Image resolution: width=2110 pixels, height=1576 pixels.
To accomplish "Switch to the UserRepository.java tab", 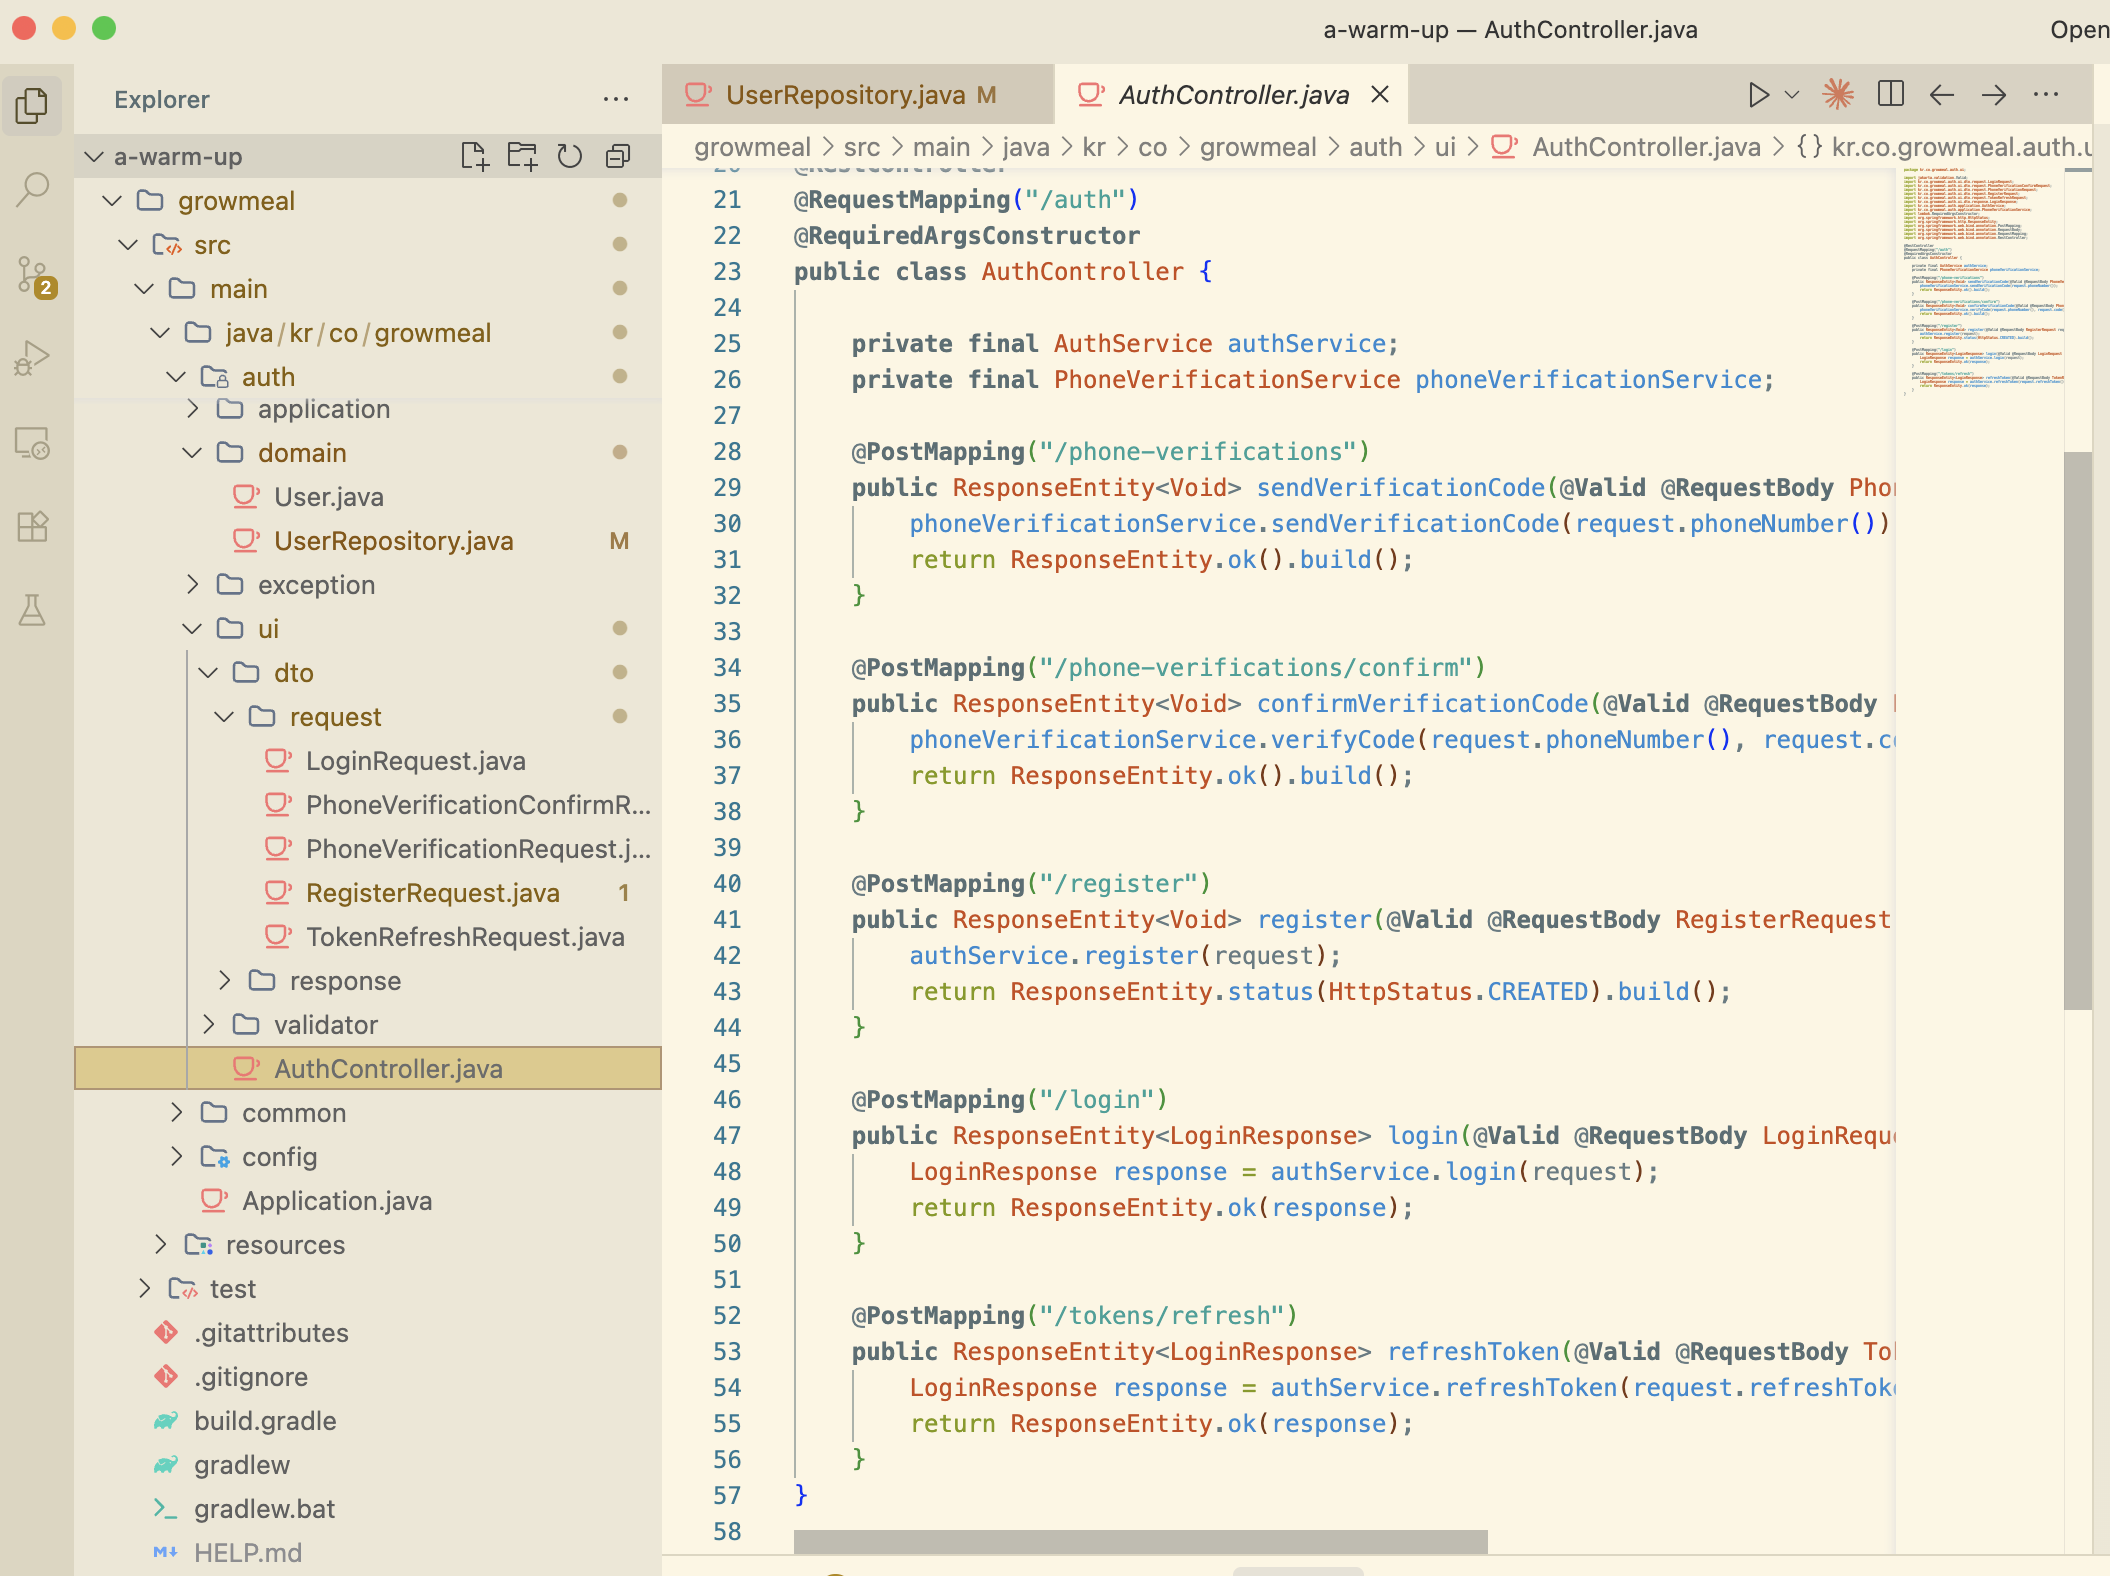I will point(845,95).
